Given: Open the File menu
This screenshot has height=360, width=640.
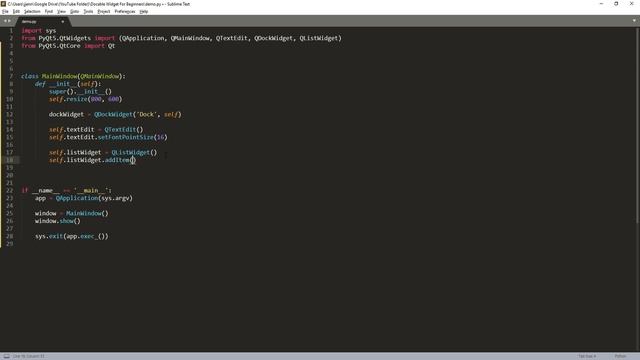Looking at the screenshot, I should coord(5,11).
